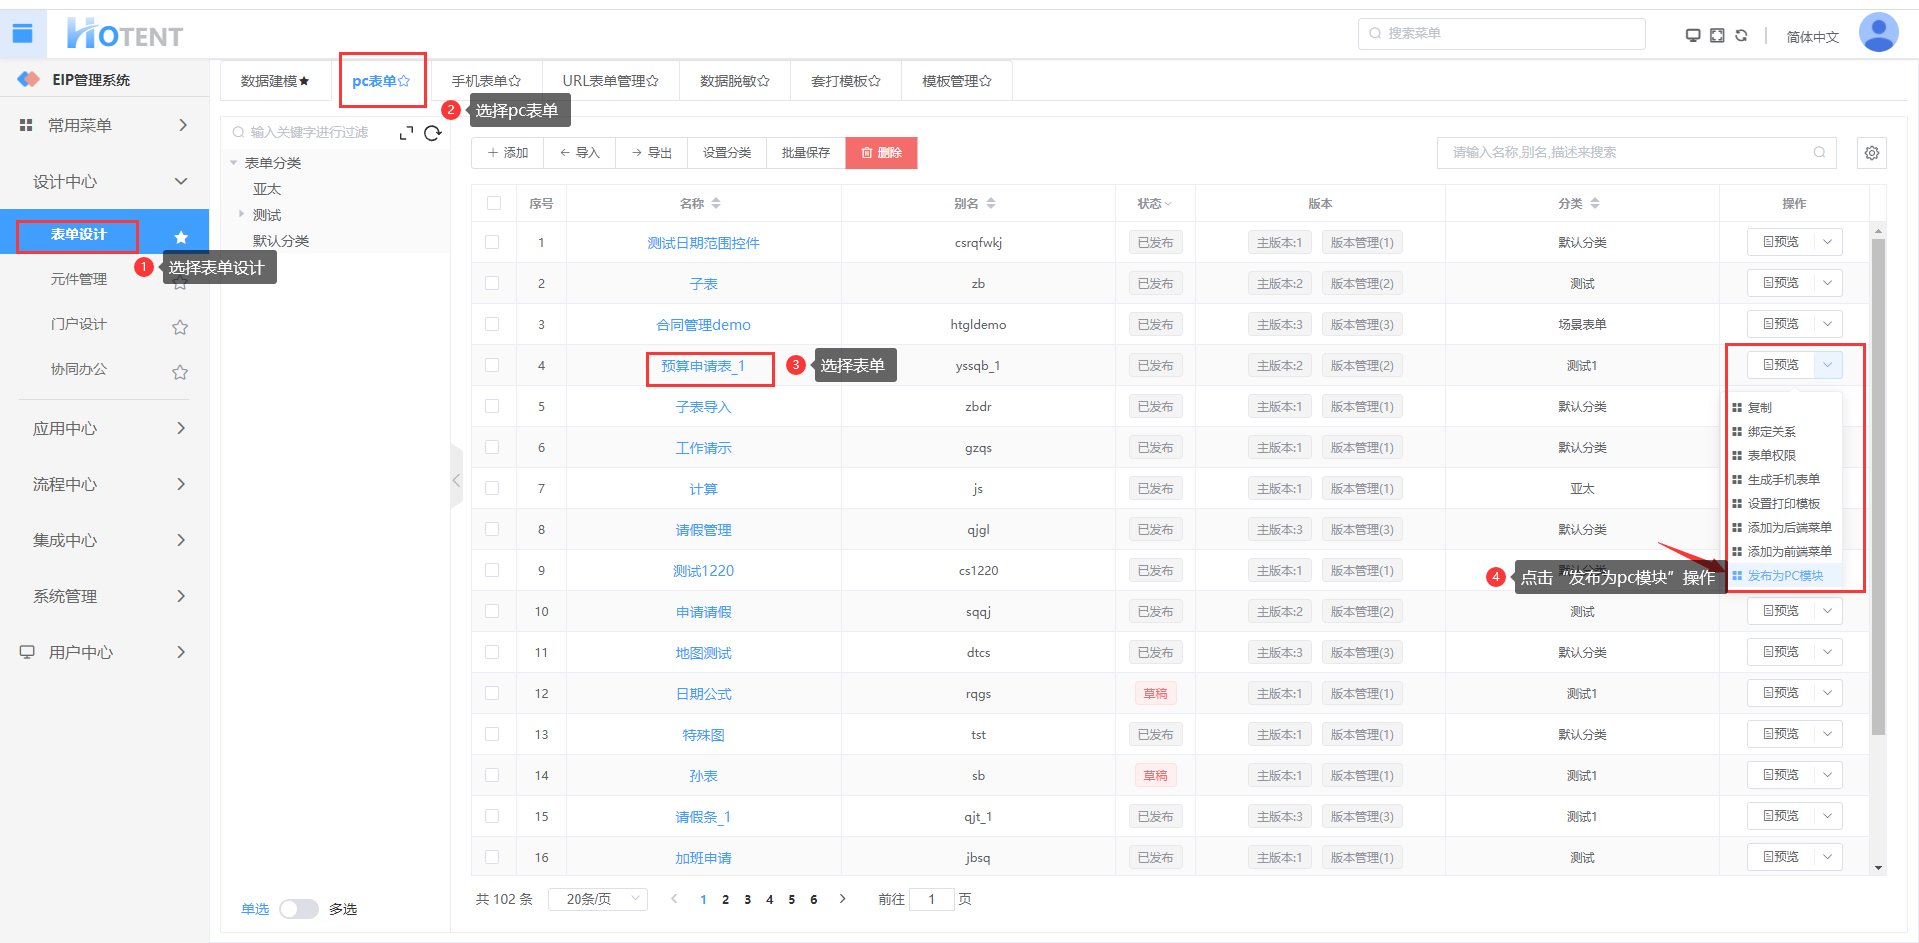
Task: Click the hamburger menu icon at top-left
Action: pyautogui.click(x=22, y=34)
